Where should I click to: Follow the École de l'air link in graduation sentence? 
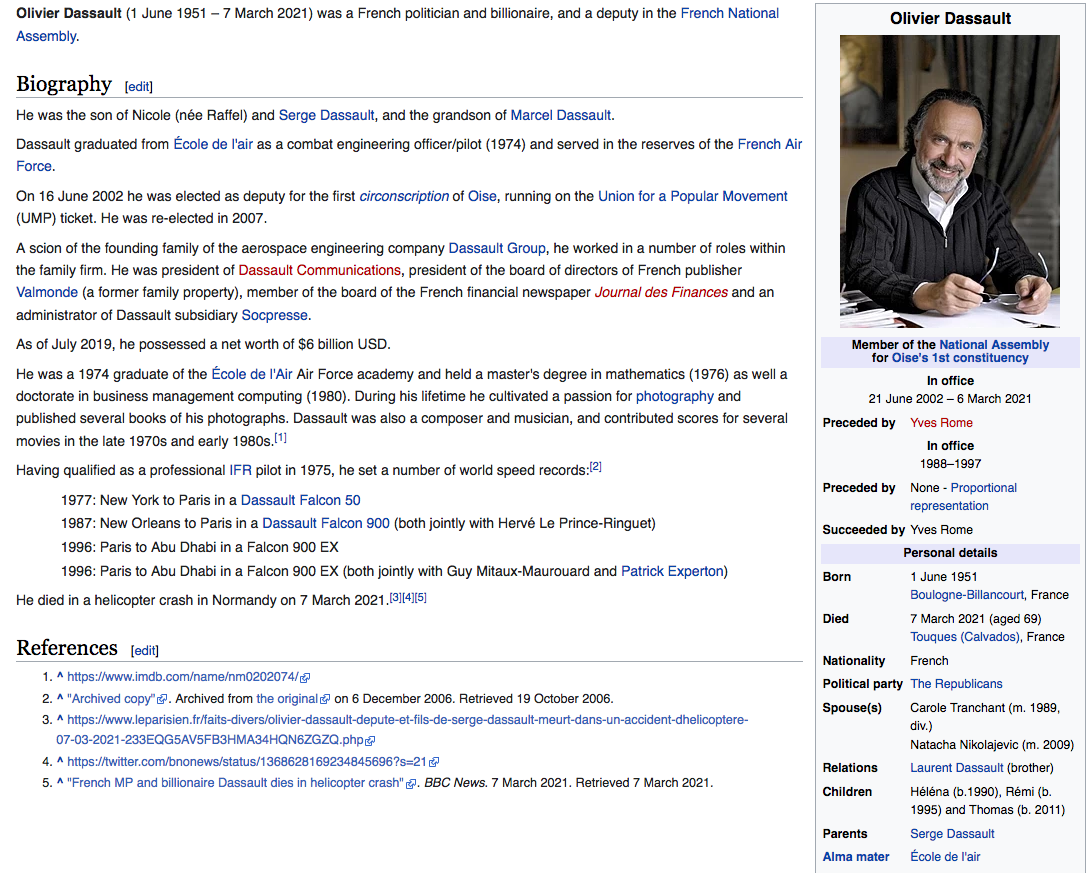pyautogui.click(x=213, y=145)
